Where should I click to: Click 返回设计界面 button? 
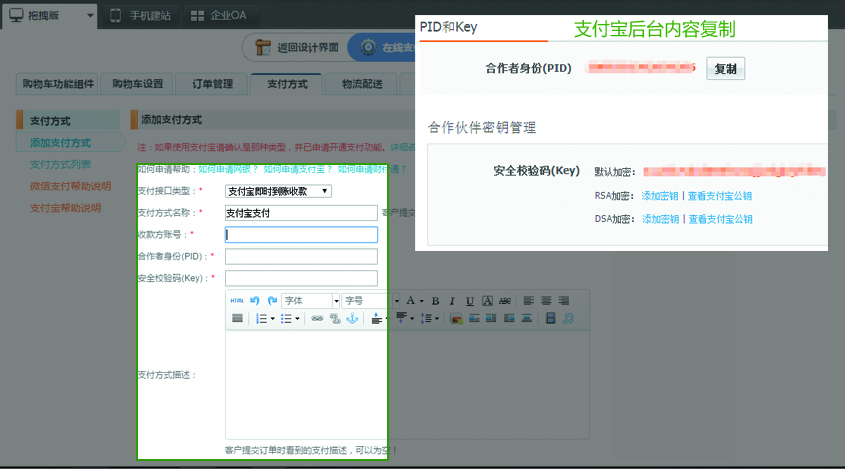[295, 47]
